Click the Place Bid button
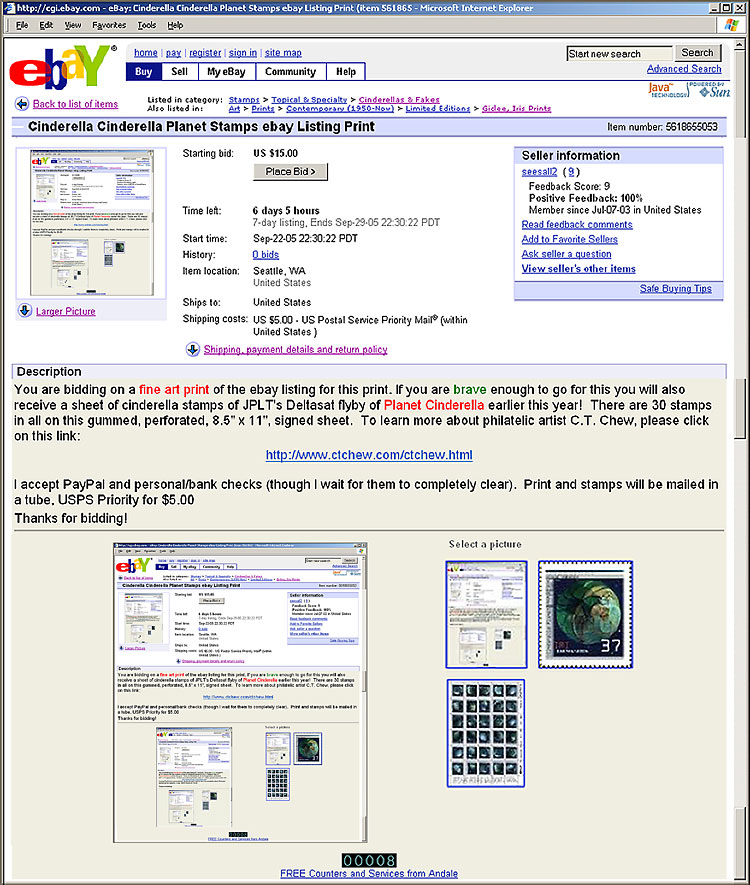Image resolution: width=750 pixels, height=885 pixels. point(290,172)
